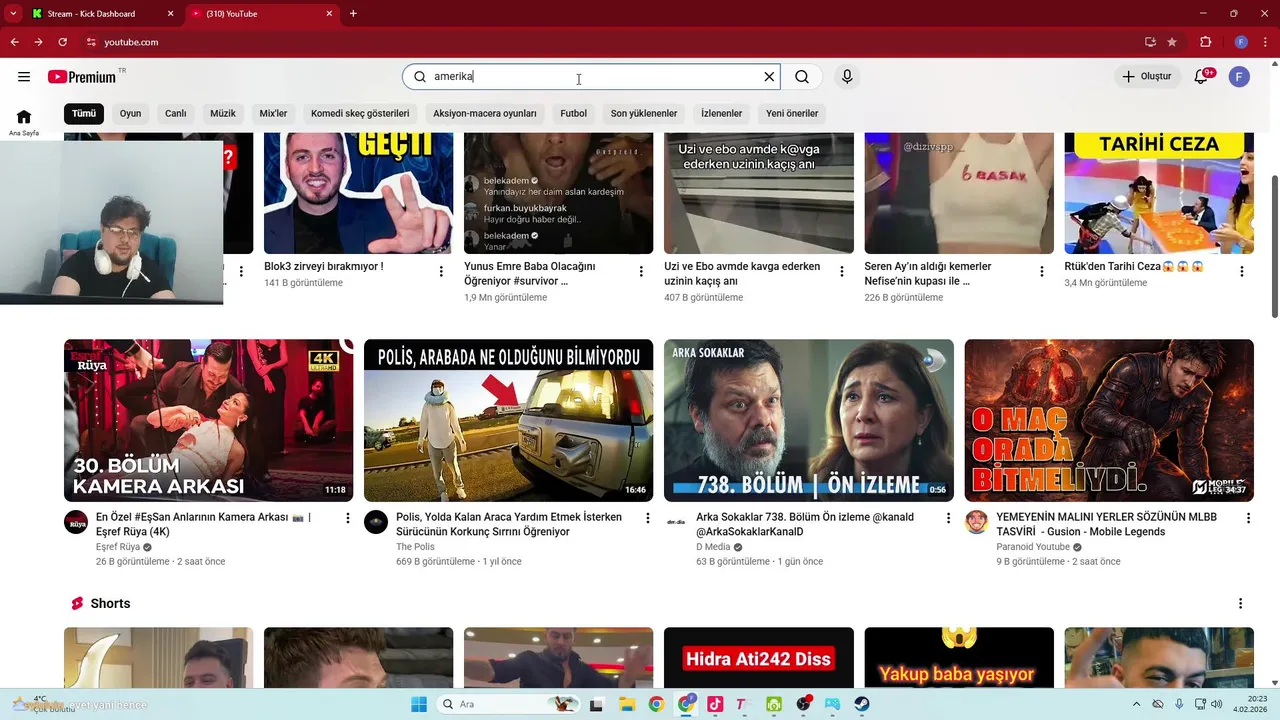Open Shorts section three-dot menu
The image size is (1280, 720).
click(1240, 604)
